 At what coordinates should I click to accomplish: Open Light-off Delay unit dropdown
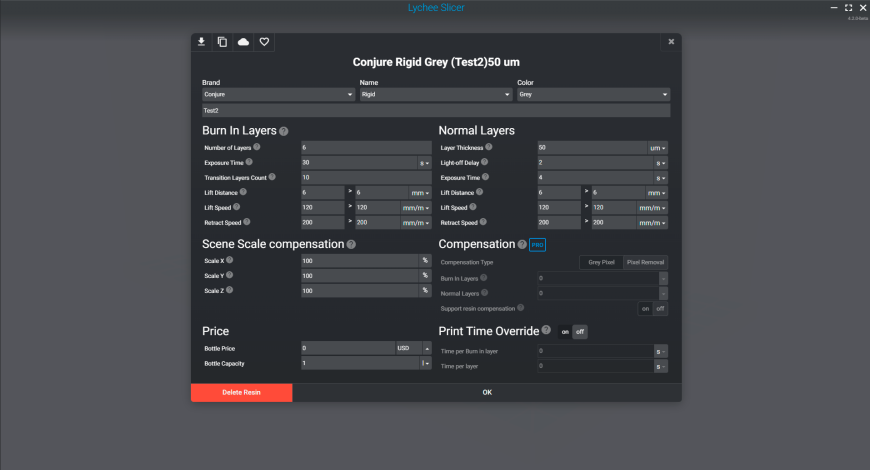660,163
